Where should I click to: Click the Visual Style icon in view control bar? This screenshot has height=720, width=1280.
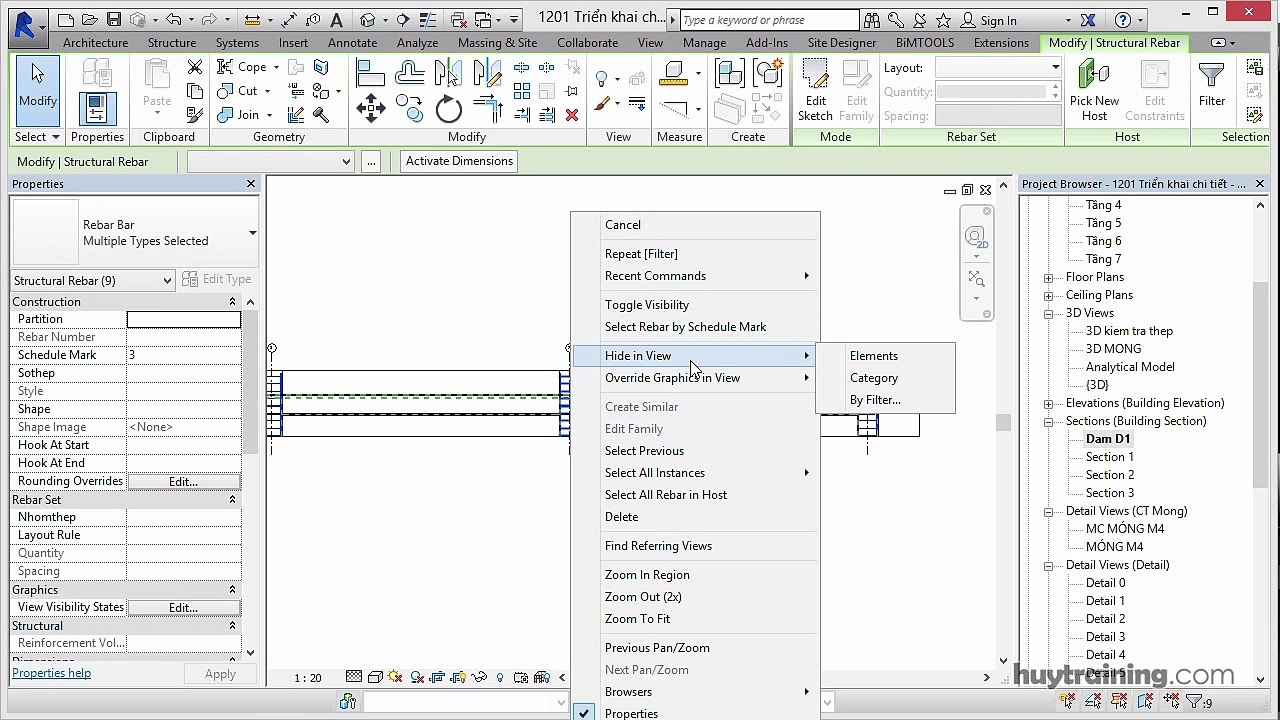375,677
